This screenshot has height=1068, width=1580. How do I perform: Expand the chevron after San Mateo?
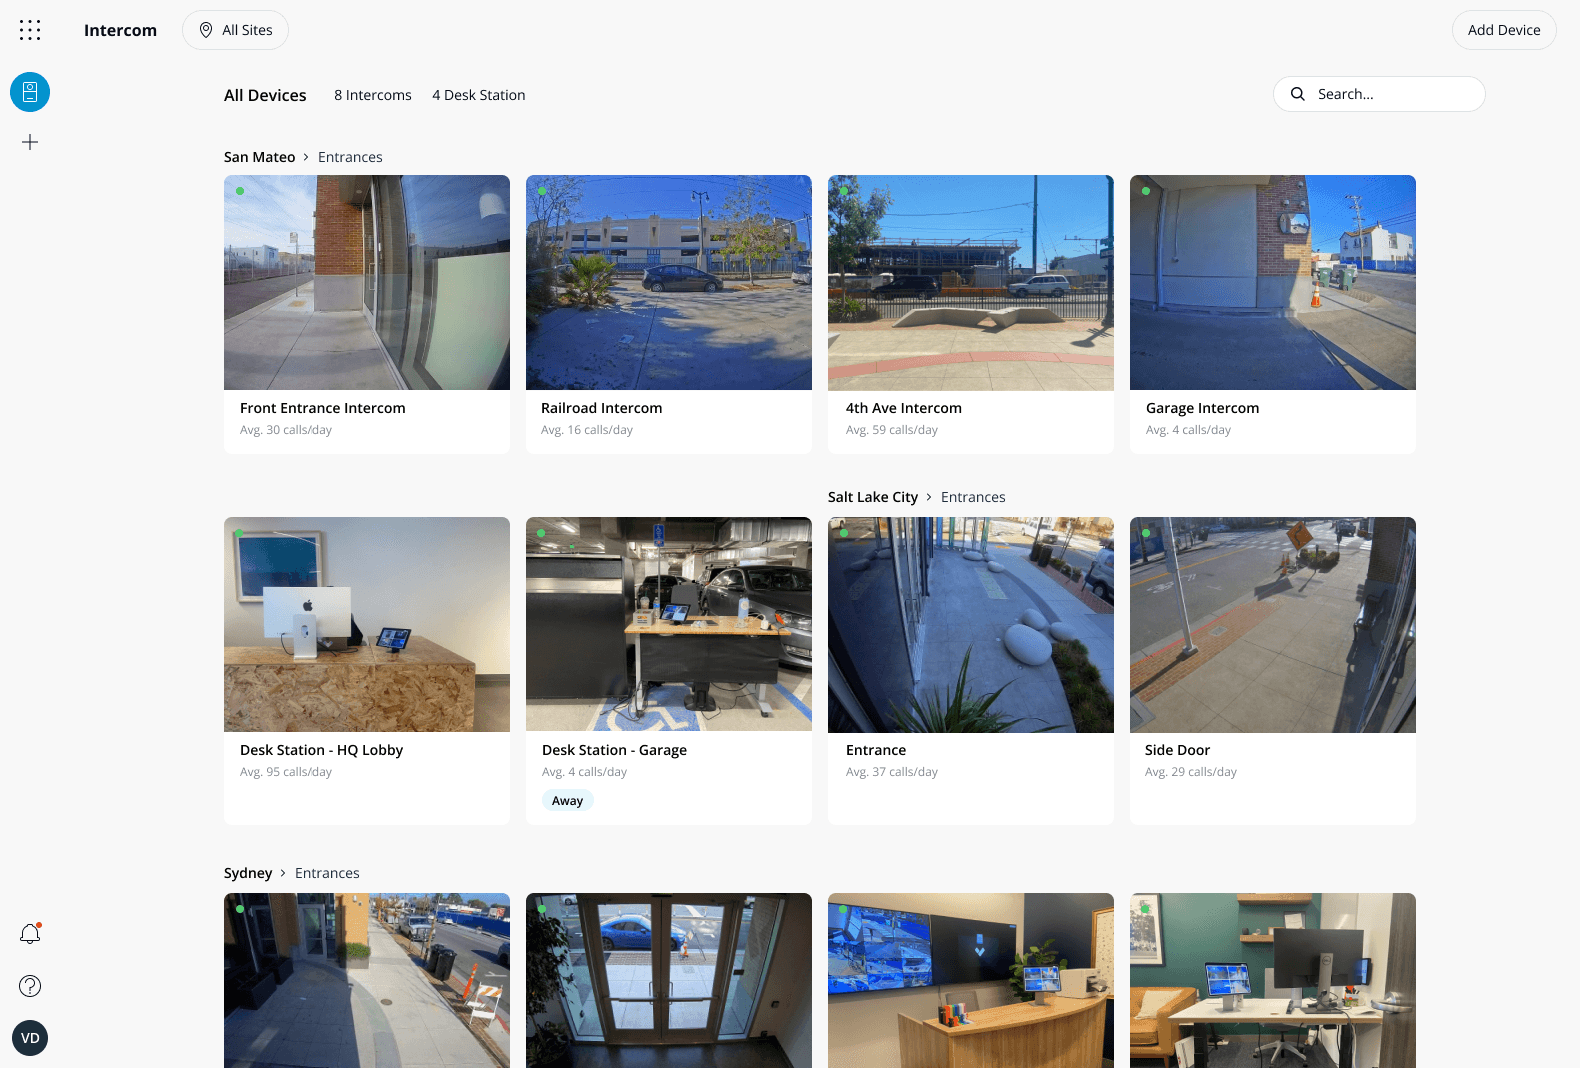pyautogui.click(x=306, y=157)
